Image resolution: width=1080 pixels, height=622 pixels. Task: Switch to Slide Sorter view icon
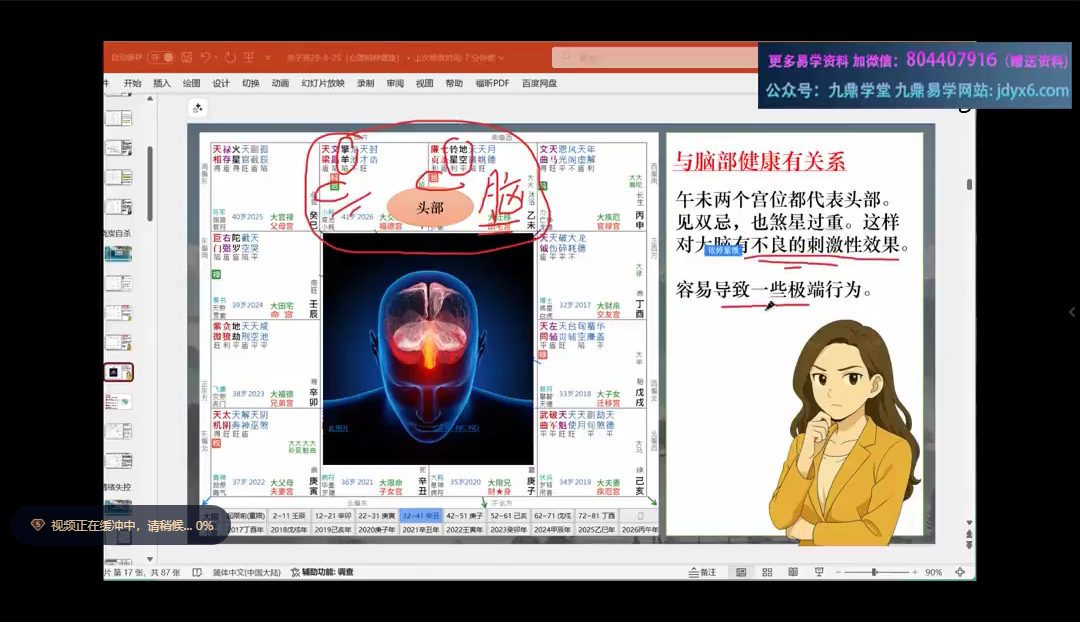pos(767,572)
